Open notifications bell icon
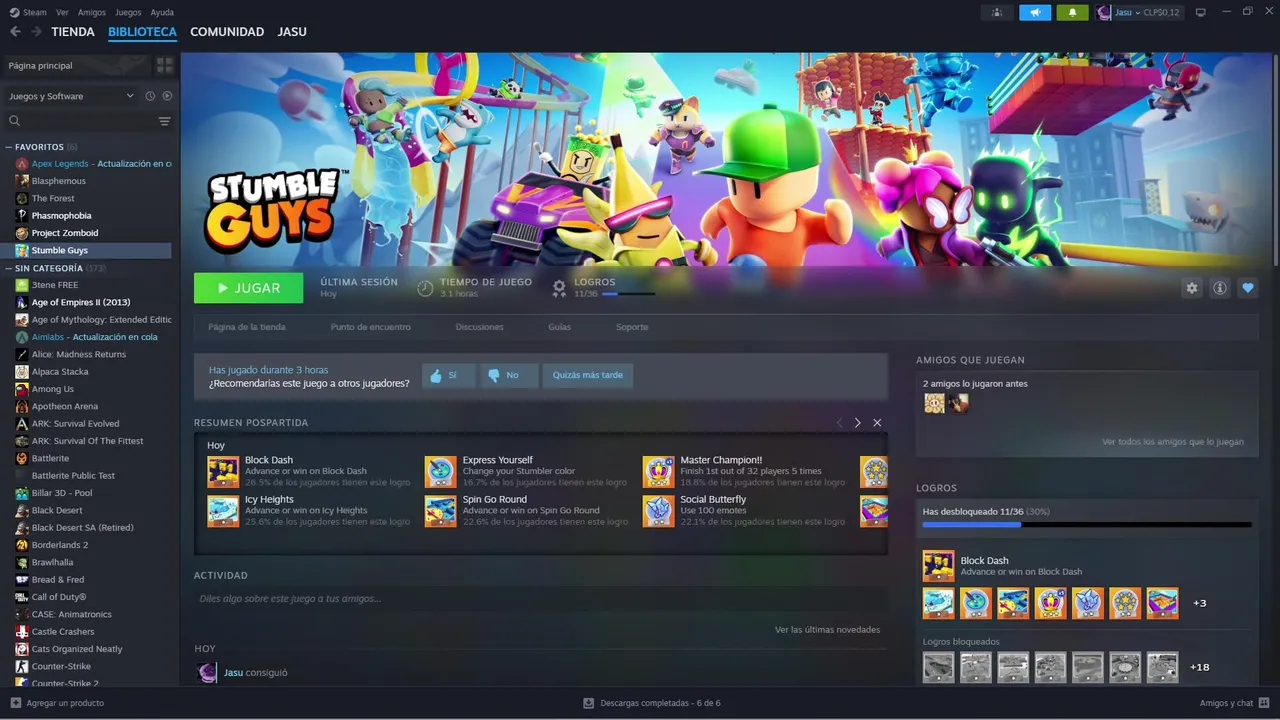Viewport: 1280px width, 720px height. (1072, 12)
